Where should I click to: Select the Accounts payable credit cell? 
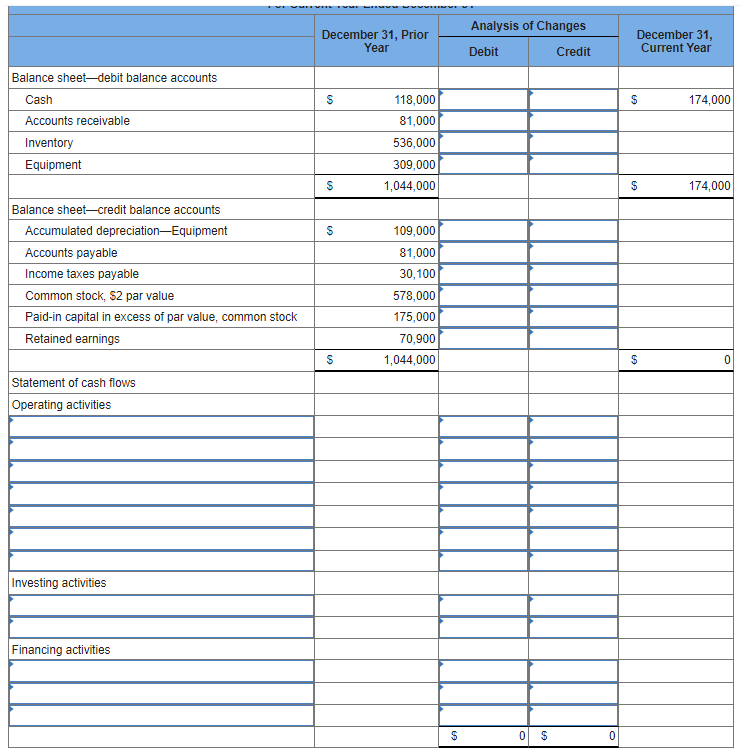pyautogui.click(x=573, y=252)
